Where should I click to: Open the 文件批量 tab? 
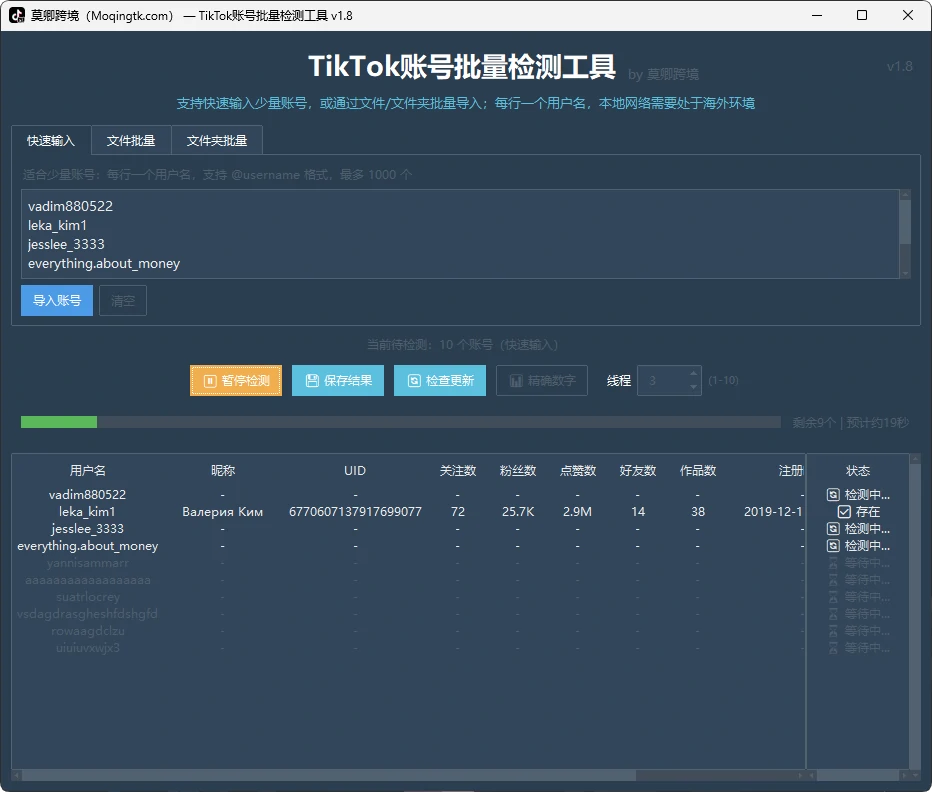tap(131, 140)
